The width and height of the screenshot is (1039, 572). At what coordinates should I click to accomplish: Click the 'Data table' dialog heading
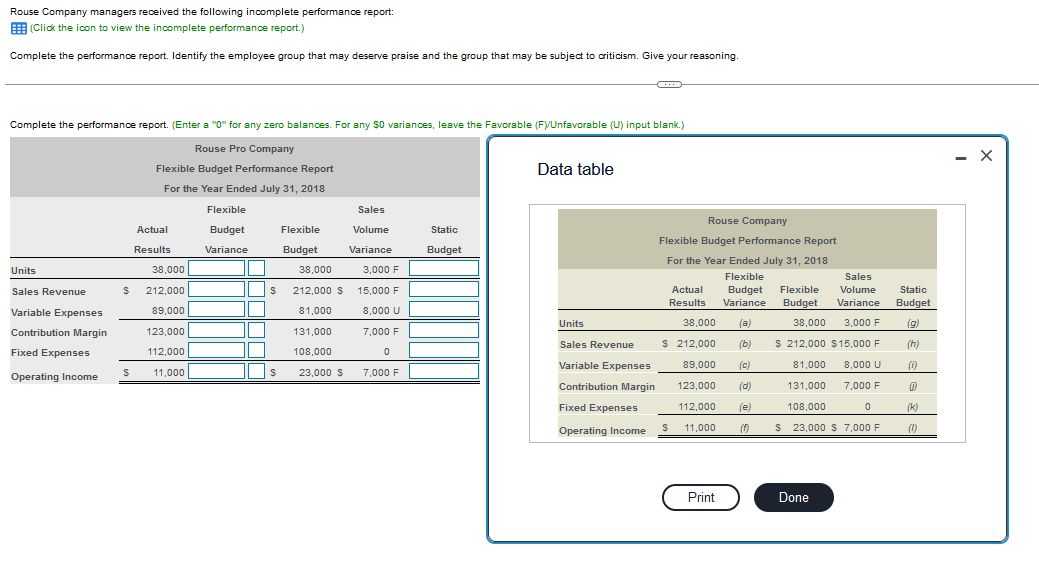click(575, 170)
